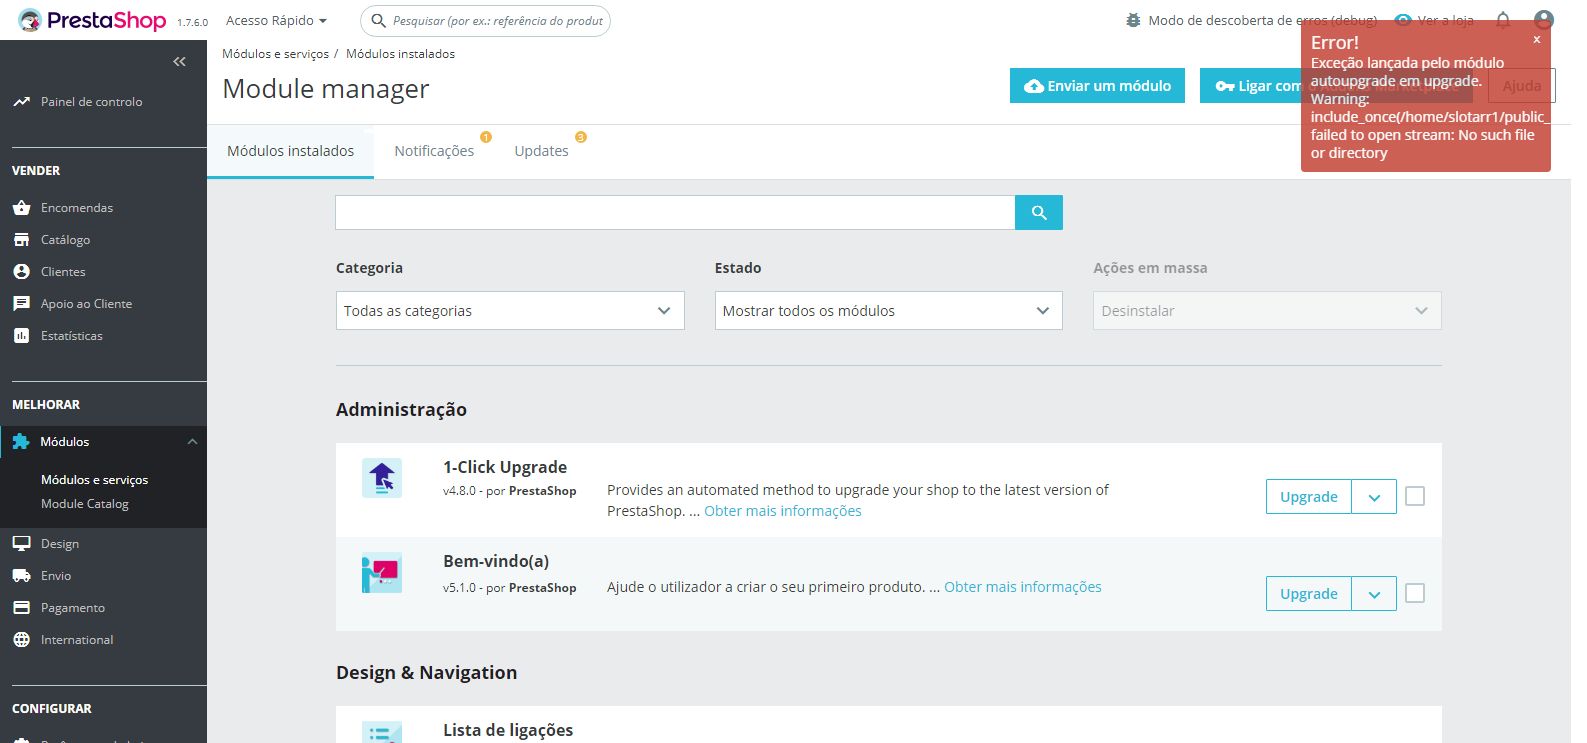
Task: Click Módulos e serviços breadcrumb link
Action: click(275, 54)
